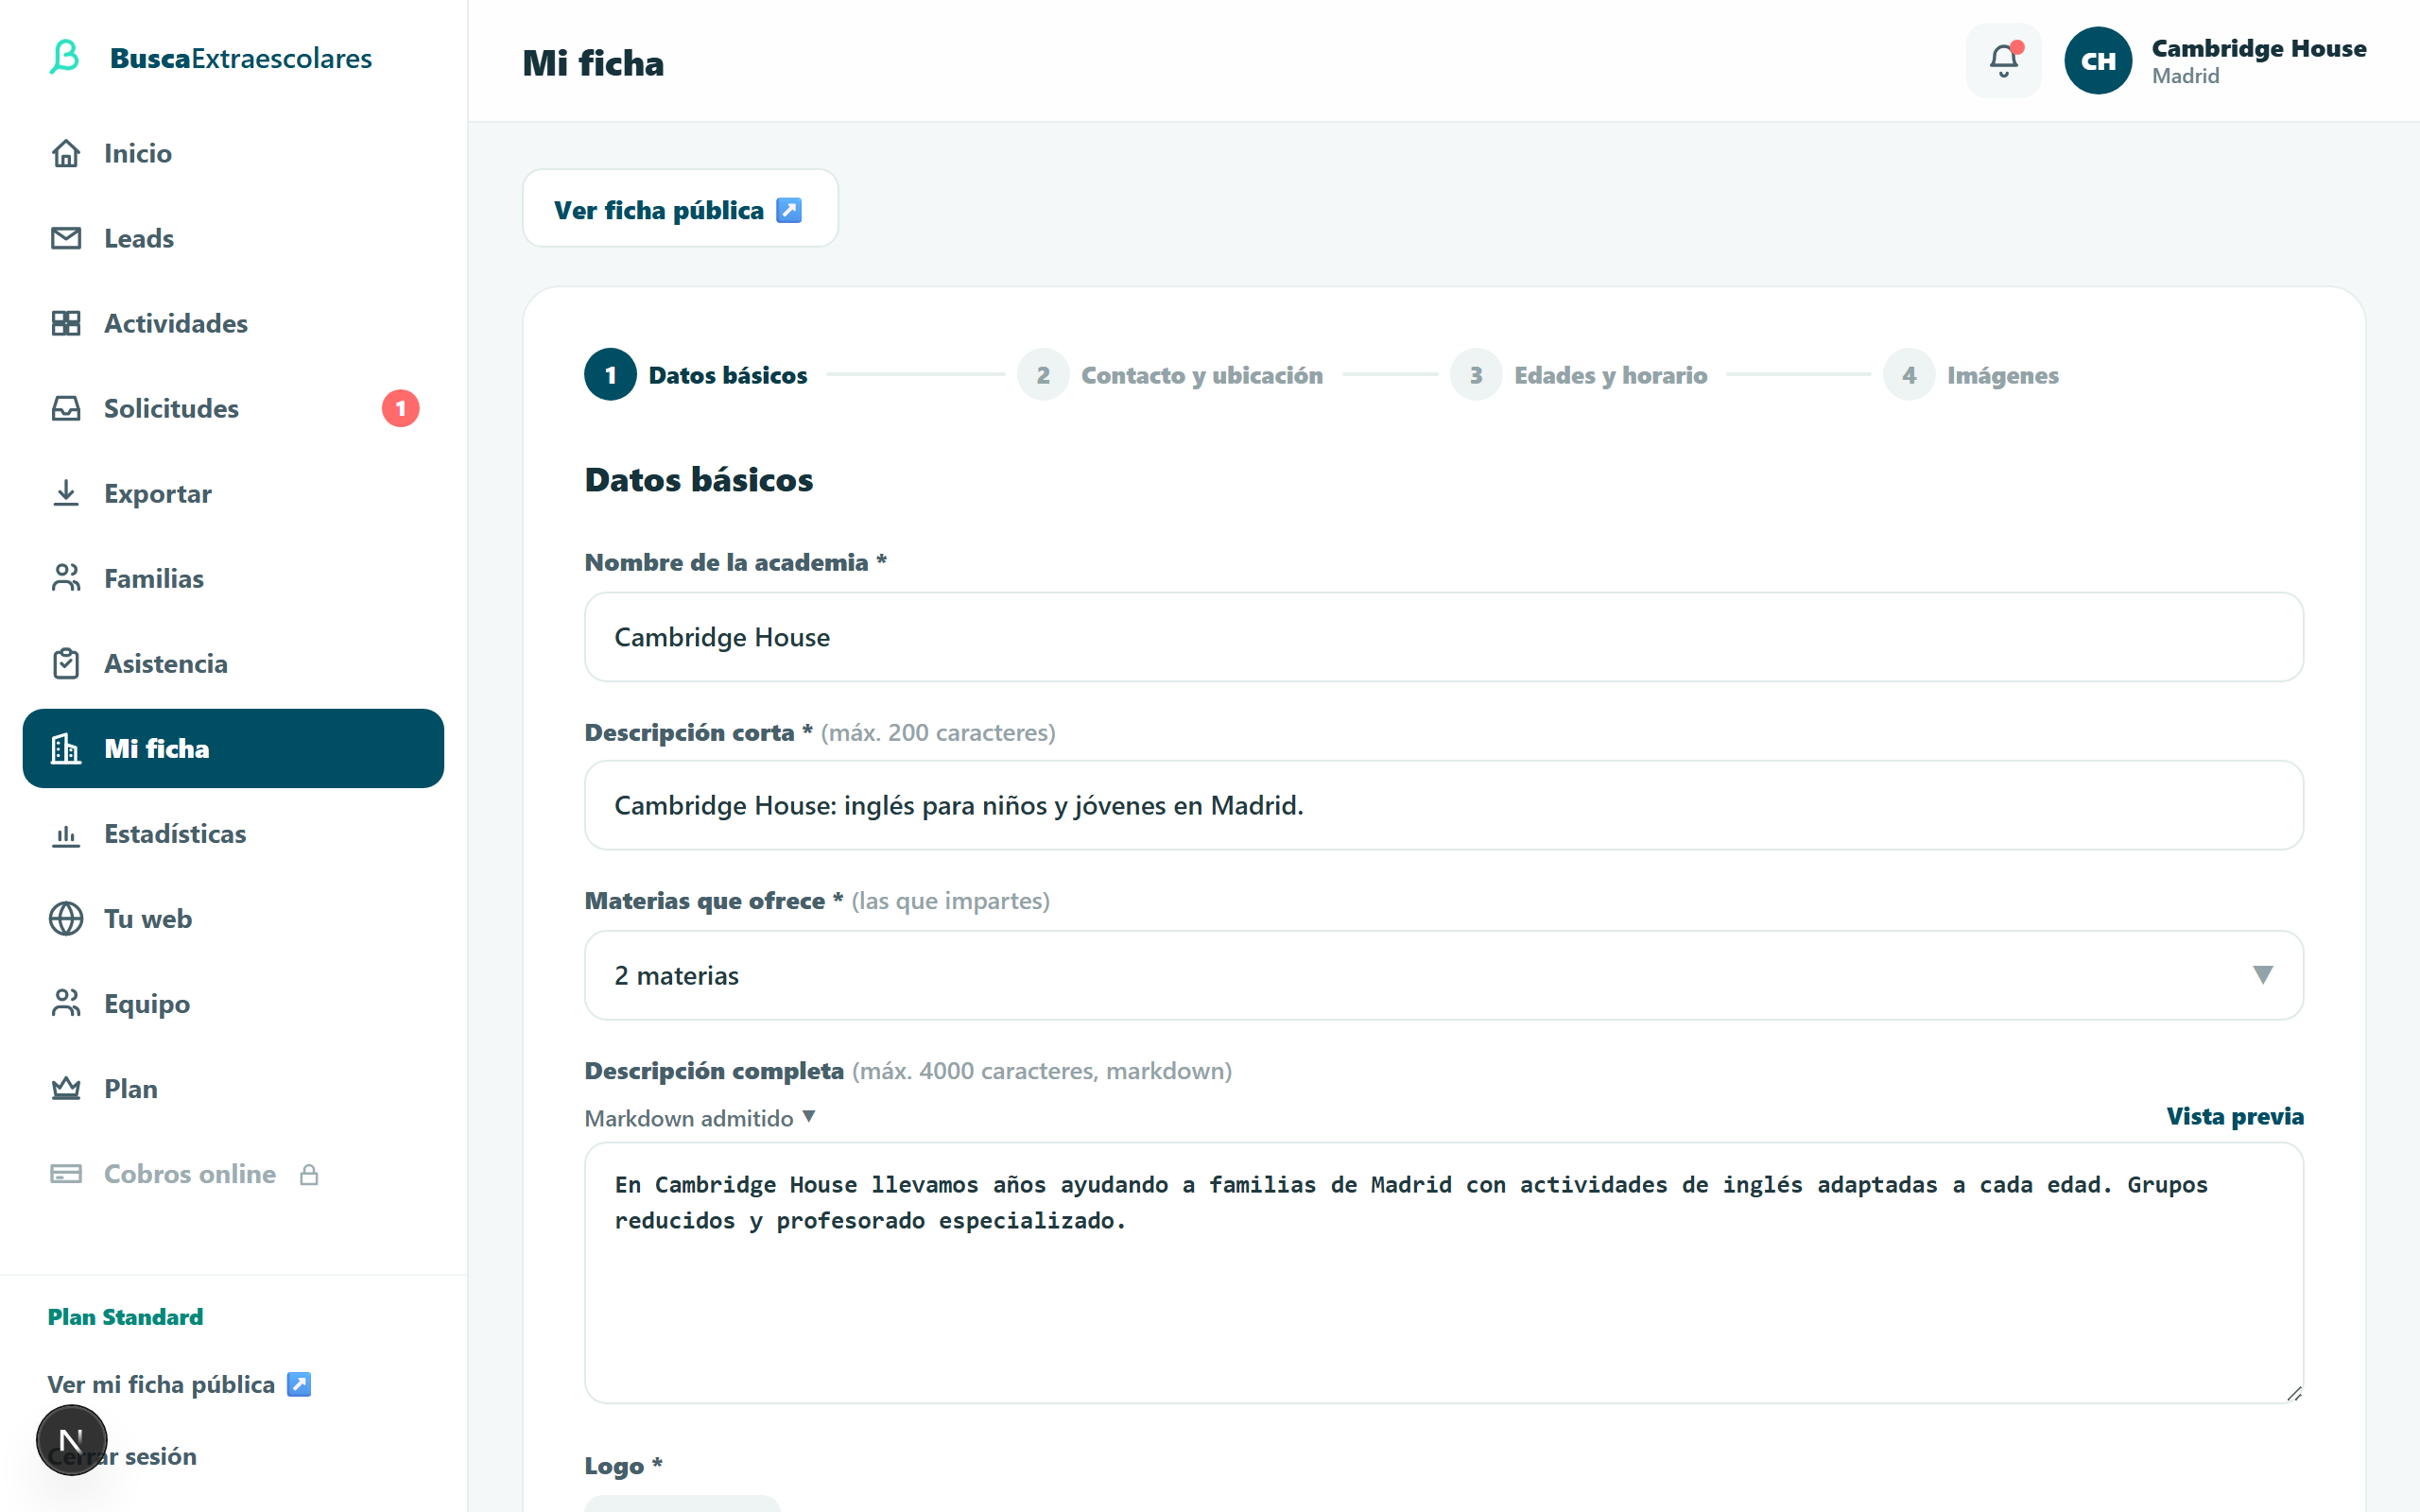The height and width of the screenshot is (1512, 2420).
Task: Click the Ver ficha pública button
Action: click(x=680, y=209)
